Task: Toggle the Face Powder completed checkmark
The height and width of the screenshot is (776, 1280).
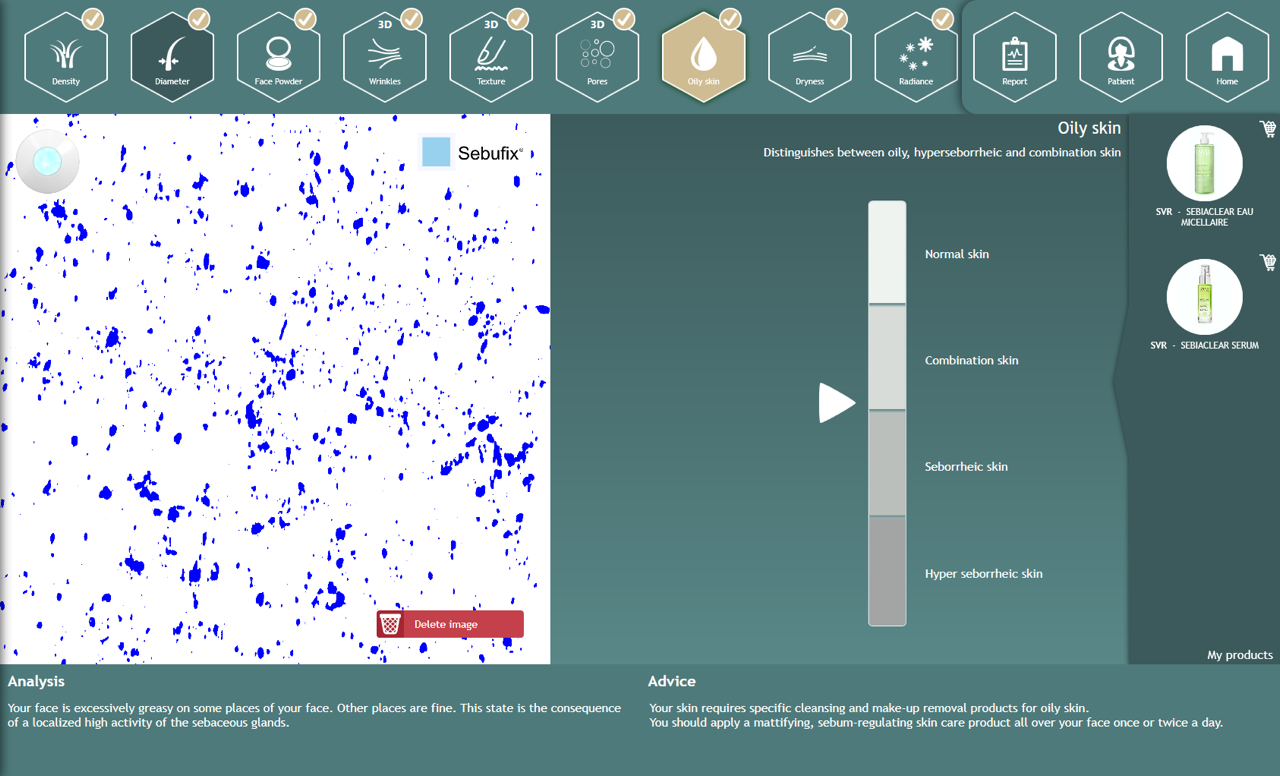Action: (x=305, y=18)
